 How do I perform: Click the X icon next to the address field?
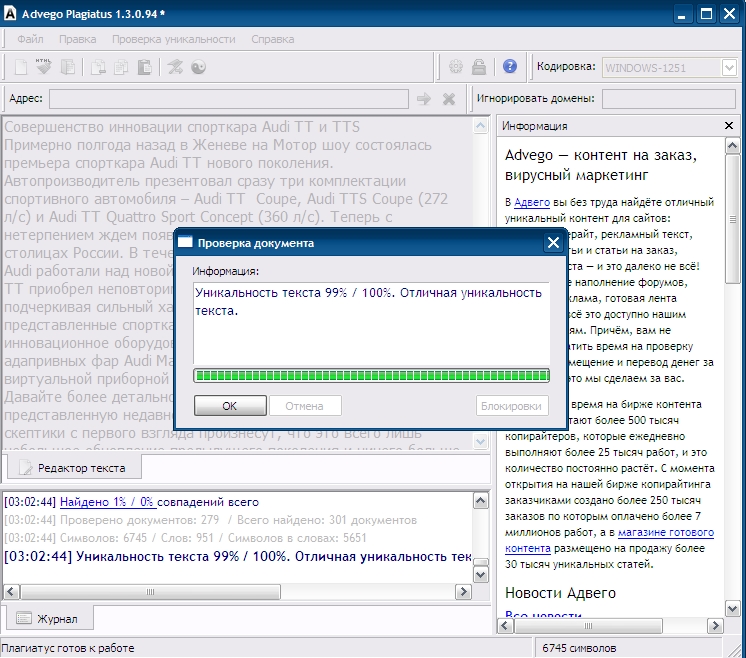tap(449, 99)
